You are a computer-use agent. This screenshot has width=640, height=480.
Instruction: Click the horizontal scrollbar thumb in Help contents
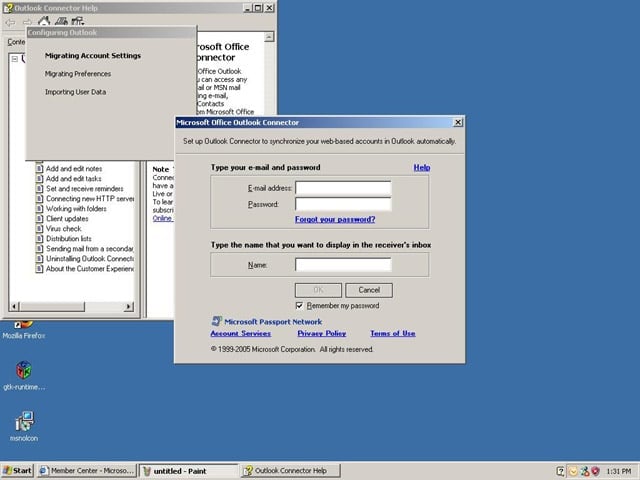pos(52,306)
